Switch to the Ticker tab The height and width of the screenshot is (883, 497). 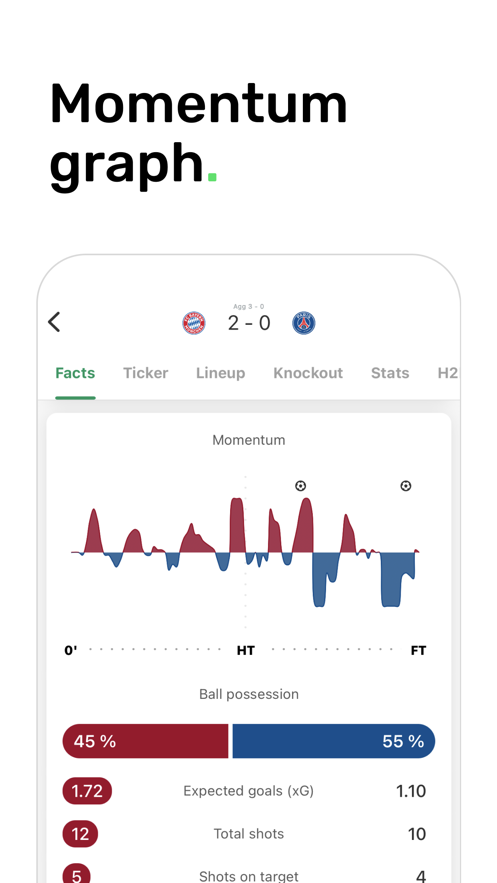click(146, 373)
